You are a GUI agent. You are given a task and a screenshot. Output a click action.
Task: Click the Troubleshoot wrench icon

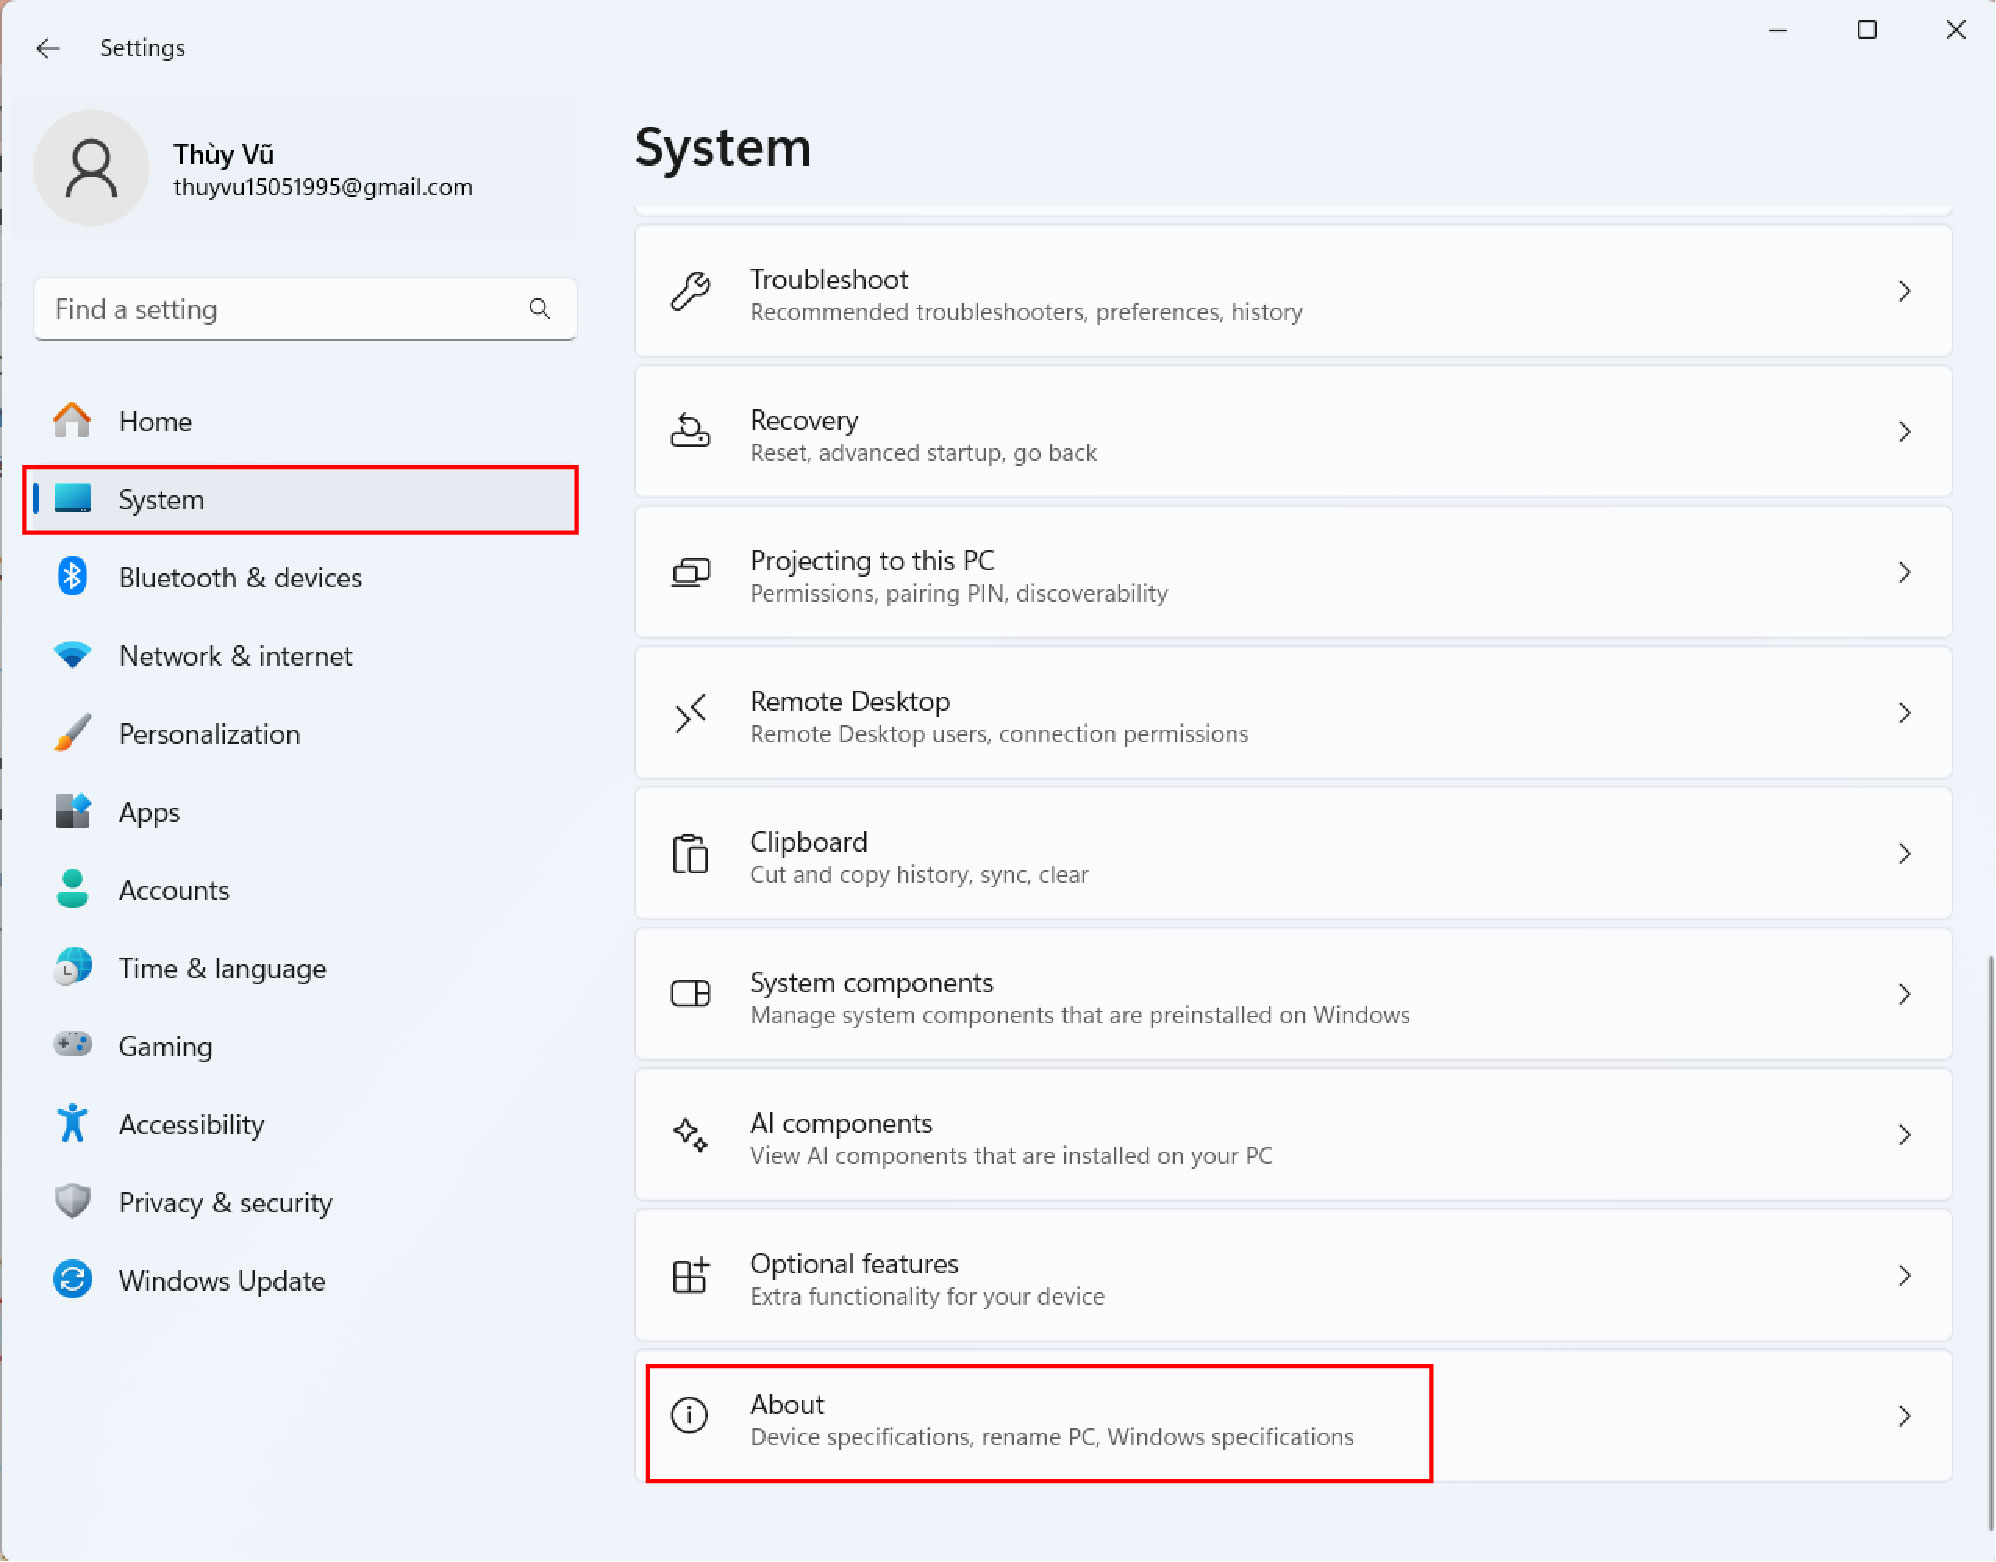[689, 292]
